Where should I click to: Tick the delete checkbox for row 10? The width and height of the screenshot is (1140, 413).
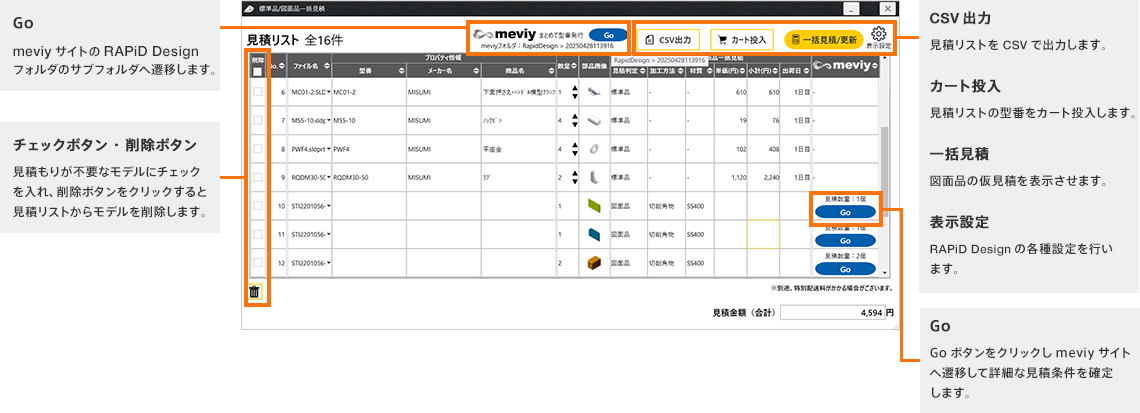pos(258,206)
